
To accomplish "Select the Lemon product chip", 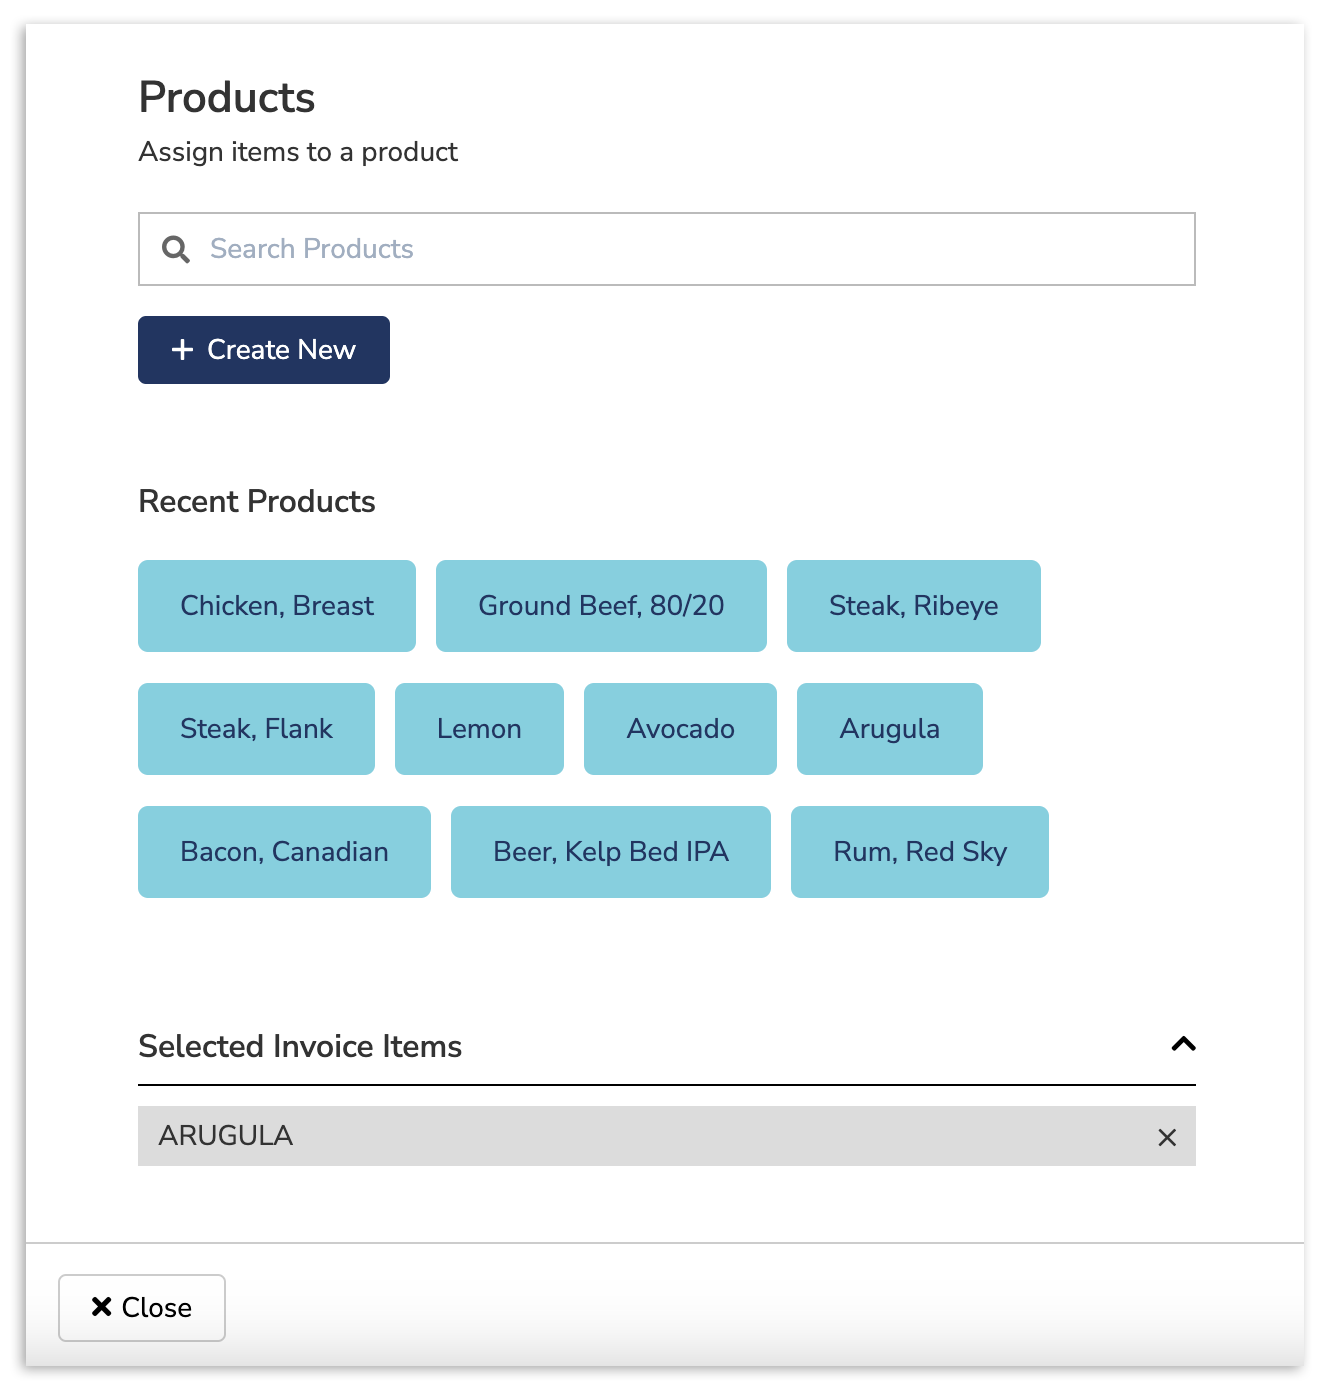I will click(x=478, y=729).
